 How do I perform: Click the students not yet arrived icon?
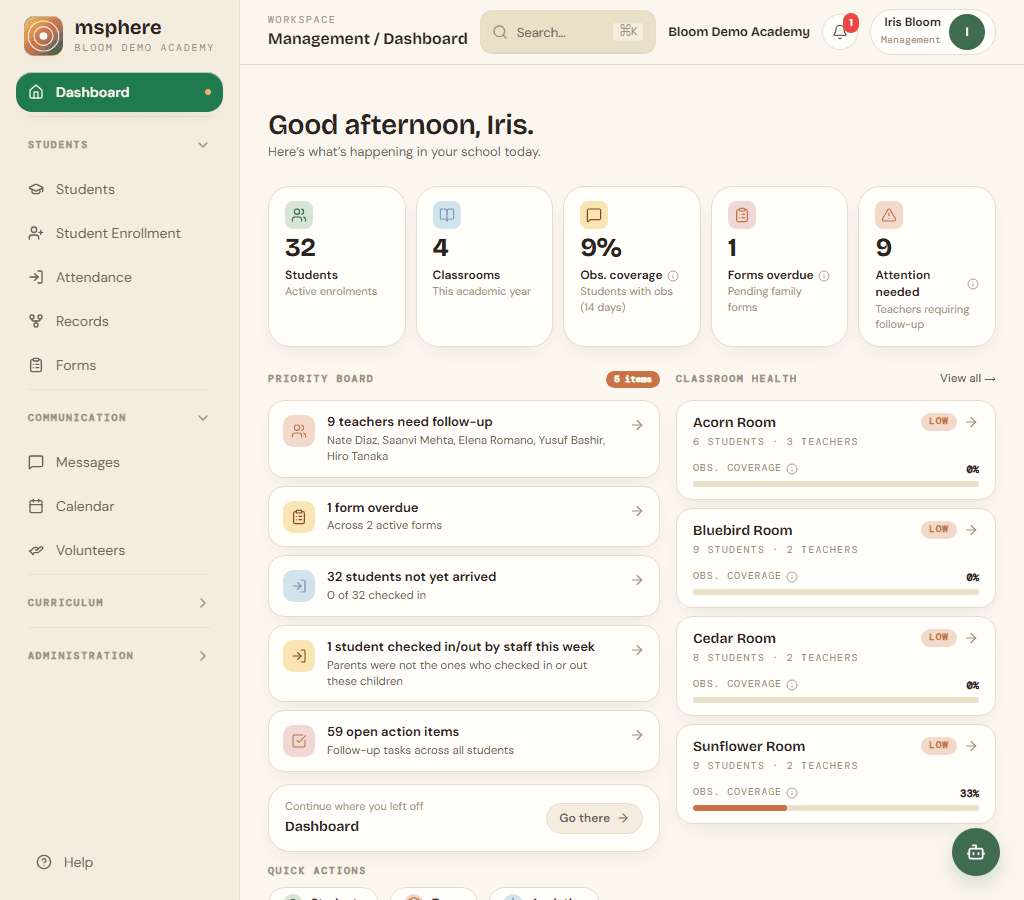pyautogui.click(x=299, y=586)
